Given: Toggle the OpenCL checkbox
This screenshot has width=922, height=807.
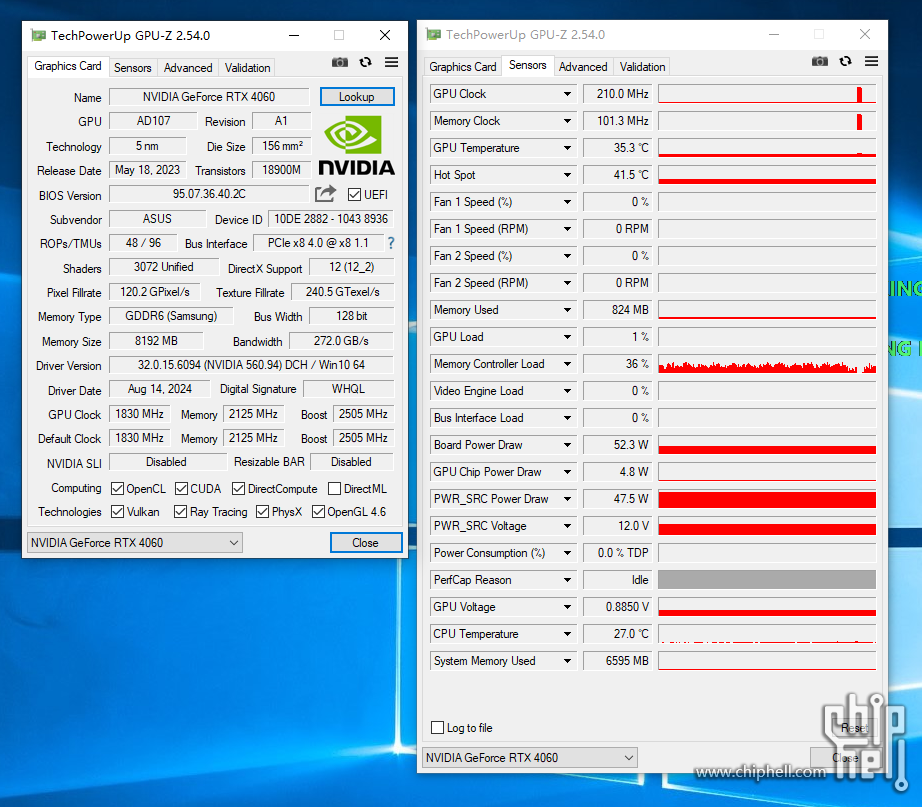Looking at the screenshot, I should [118, 489].
